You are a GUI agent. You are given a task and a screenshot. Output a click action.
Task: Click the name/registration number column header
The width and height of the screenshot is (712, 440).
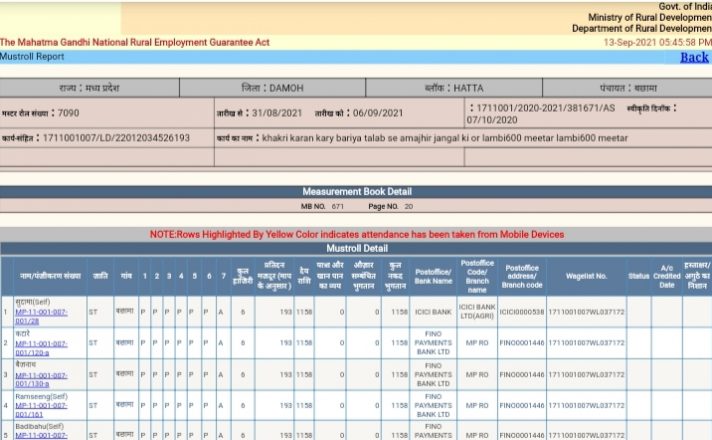(50, 276)
